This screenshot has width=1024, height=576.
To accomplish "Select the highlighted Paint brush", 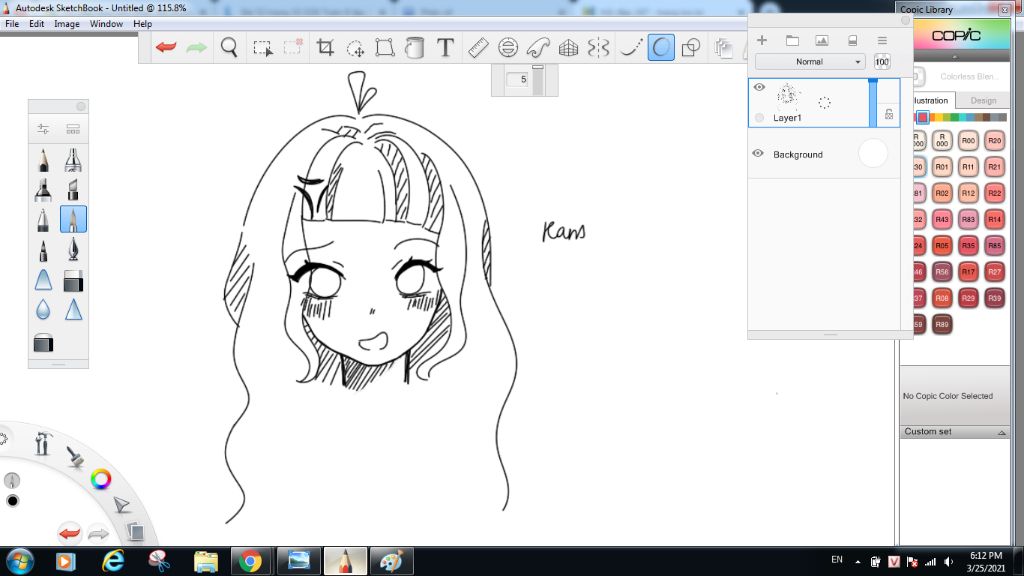I will tap(73, 219).
